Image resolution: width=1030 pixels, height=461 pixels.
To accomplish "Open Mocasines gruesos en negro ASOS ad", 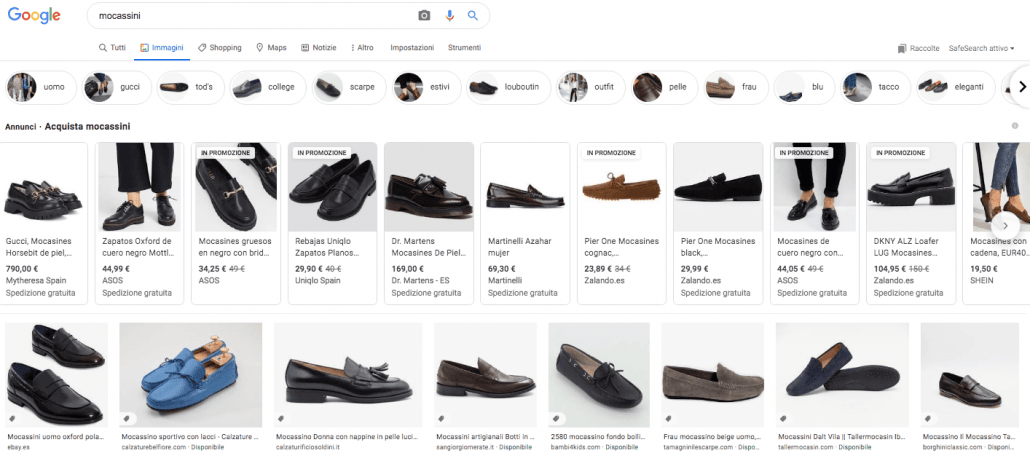I will point(236,223).
